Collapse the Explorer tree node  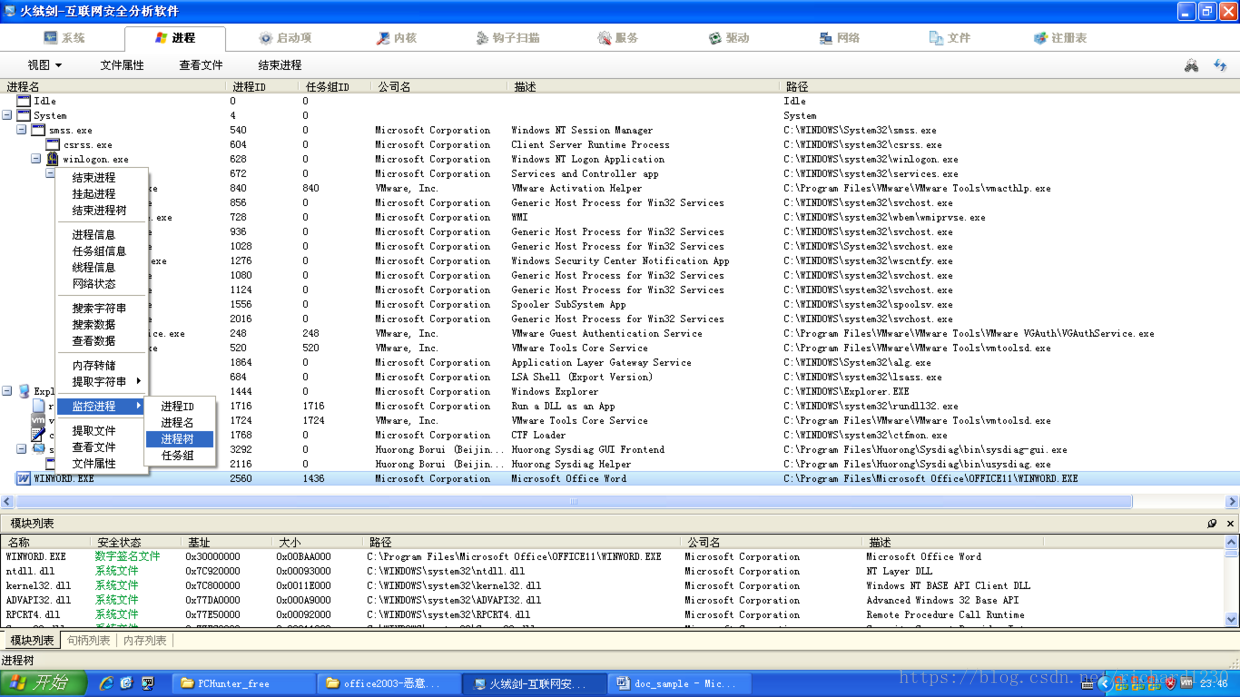(7, 392)
